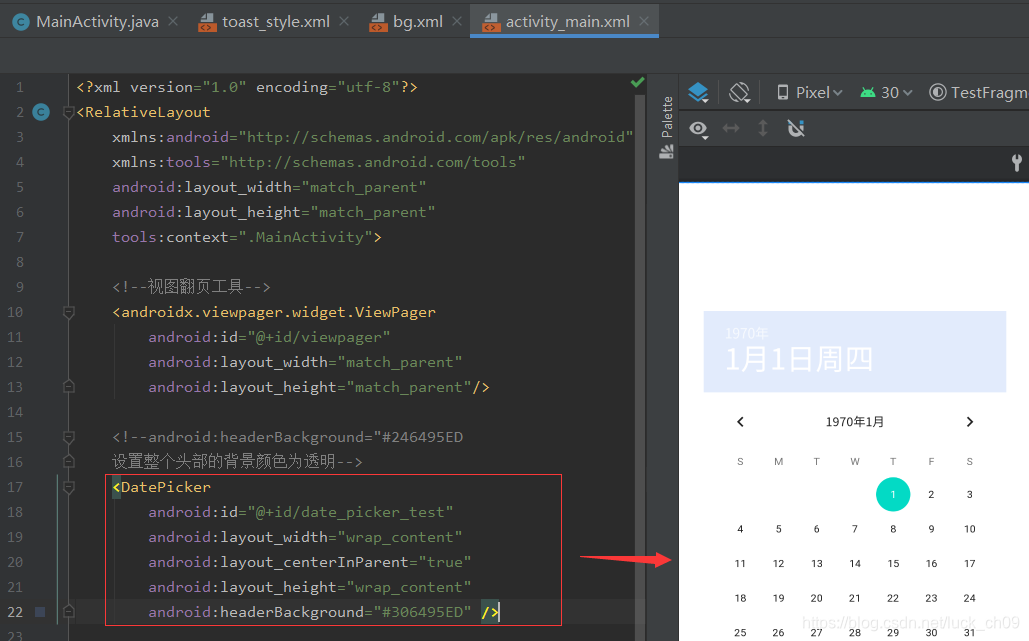The image size is (1029, 641).
Task: Select day 15 in the calendar
Action: (x=893, y=564)
